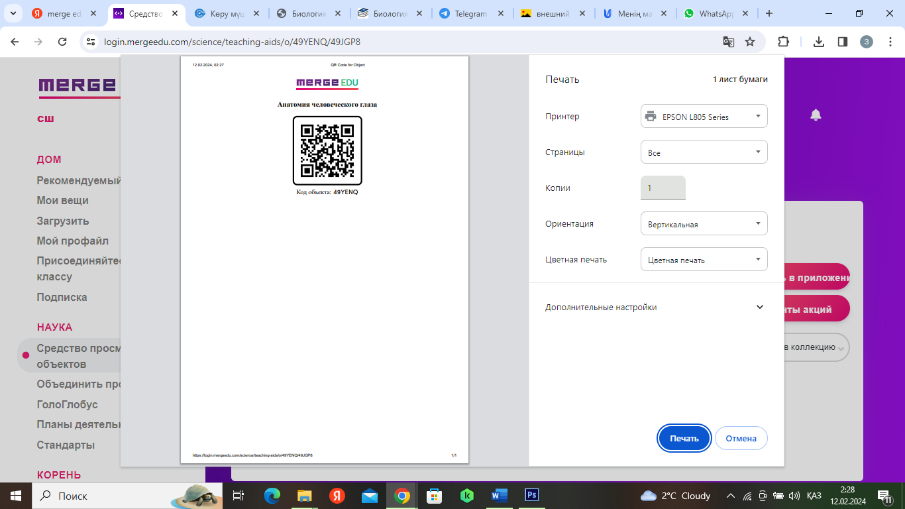Open the Mail app on taskbar

pos(369,496)
